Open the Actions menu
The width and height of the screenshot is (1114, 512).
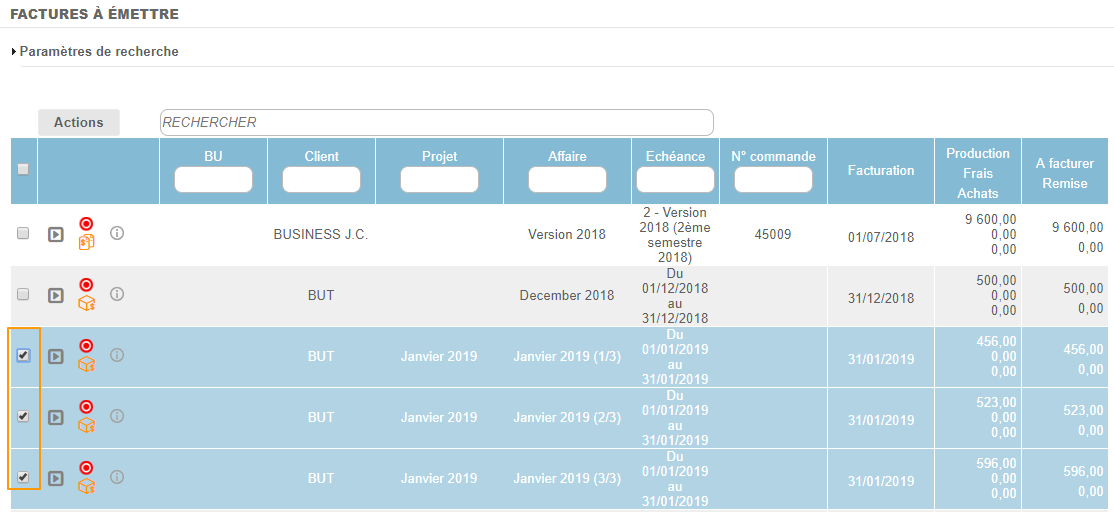pos(79,122)
